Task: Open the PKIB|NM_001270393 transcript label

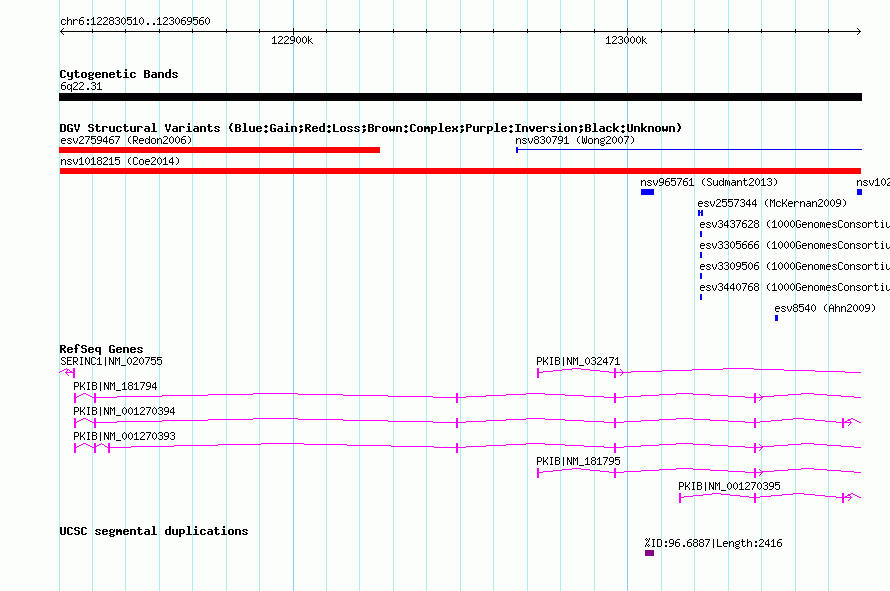Action: (124, 436)
